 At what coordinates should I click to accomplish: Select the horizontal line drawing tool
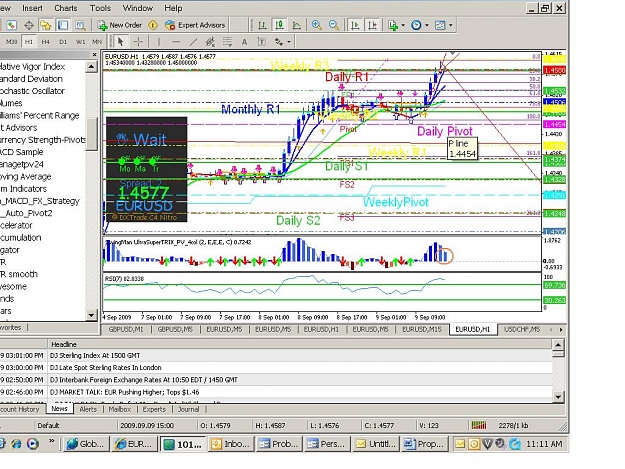176,41
